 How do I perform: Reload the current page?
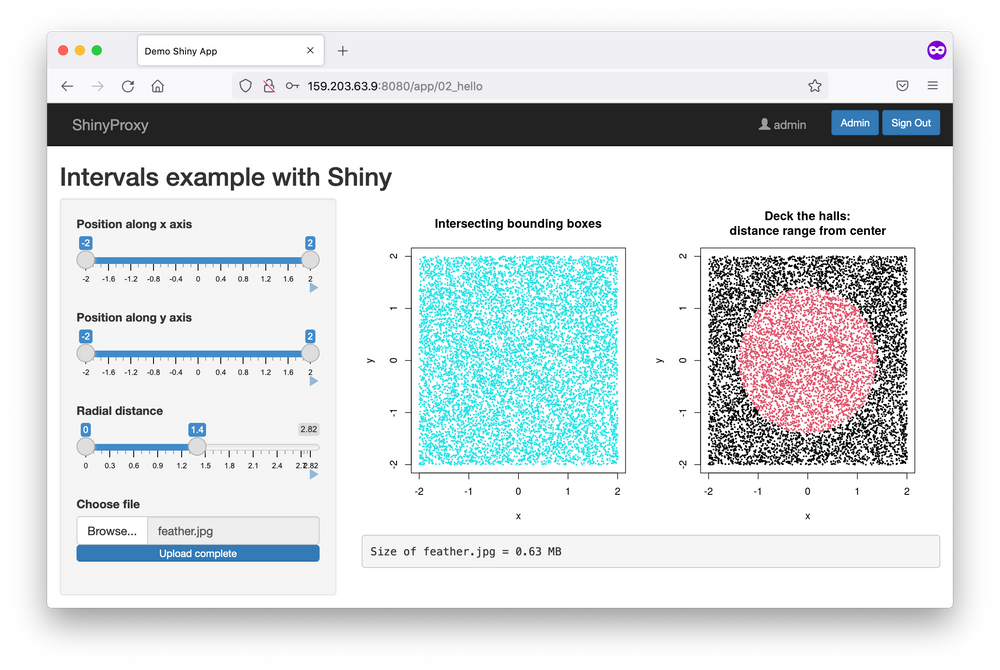(128, 86)
